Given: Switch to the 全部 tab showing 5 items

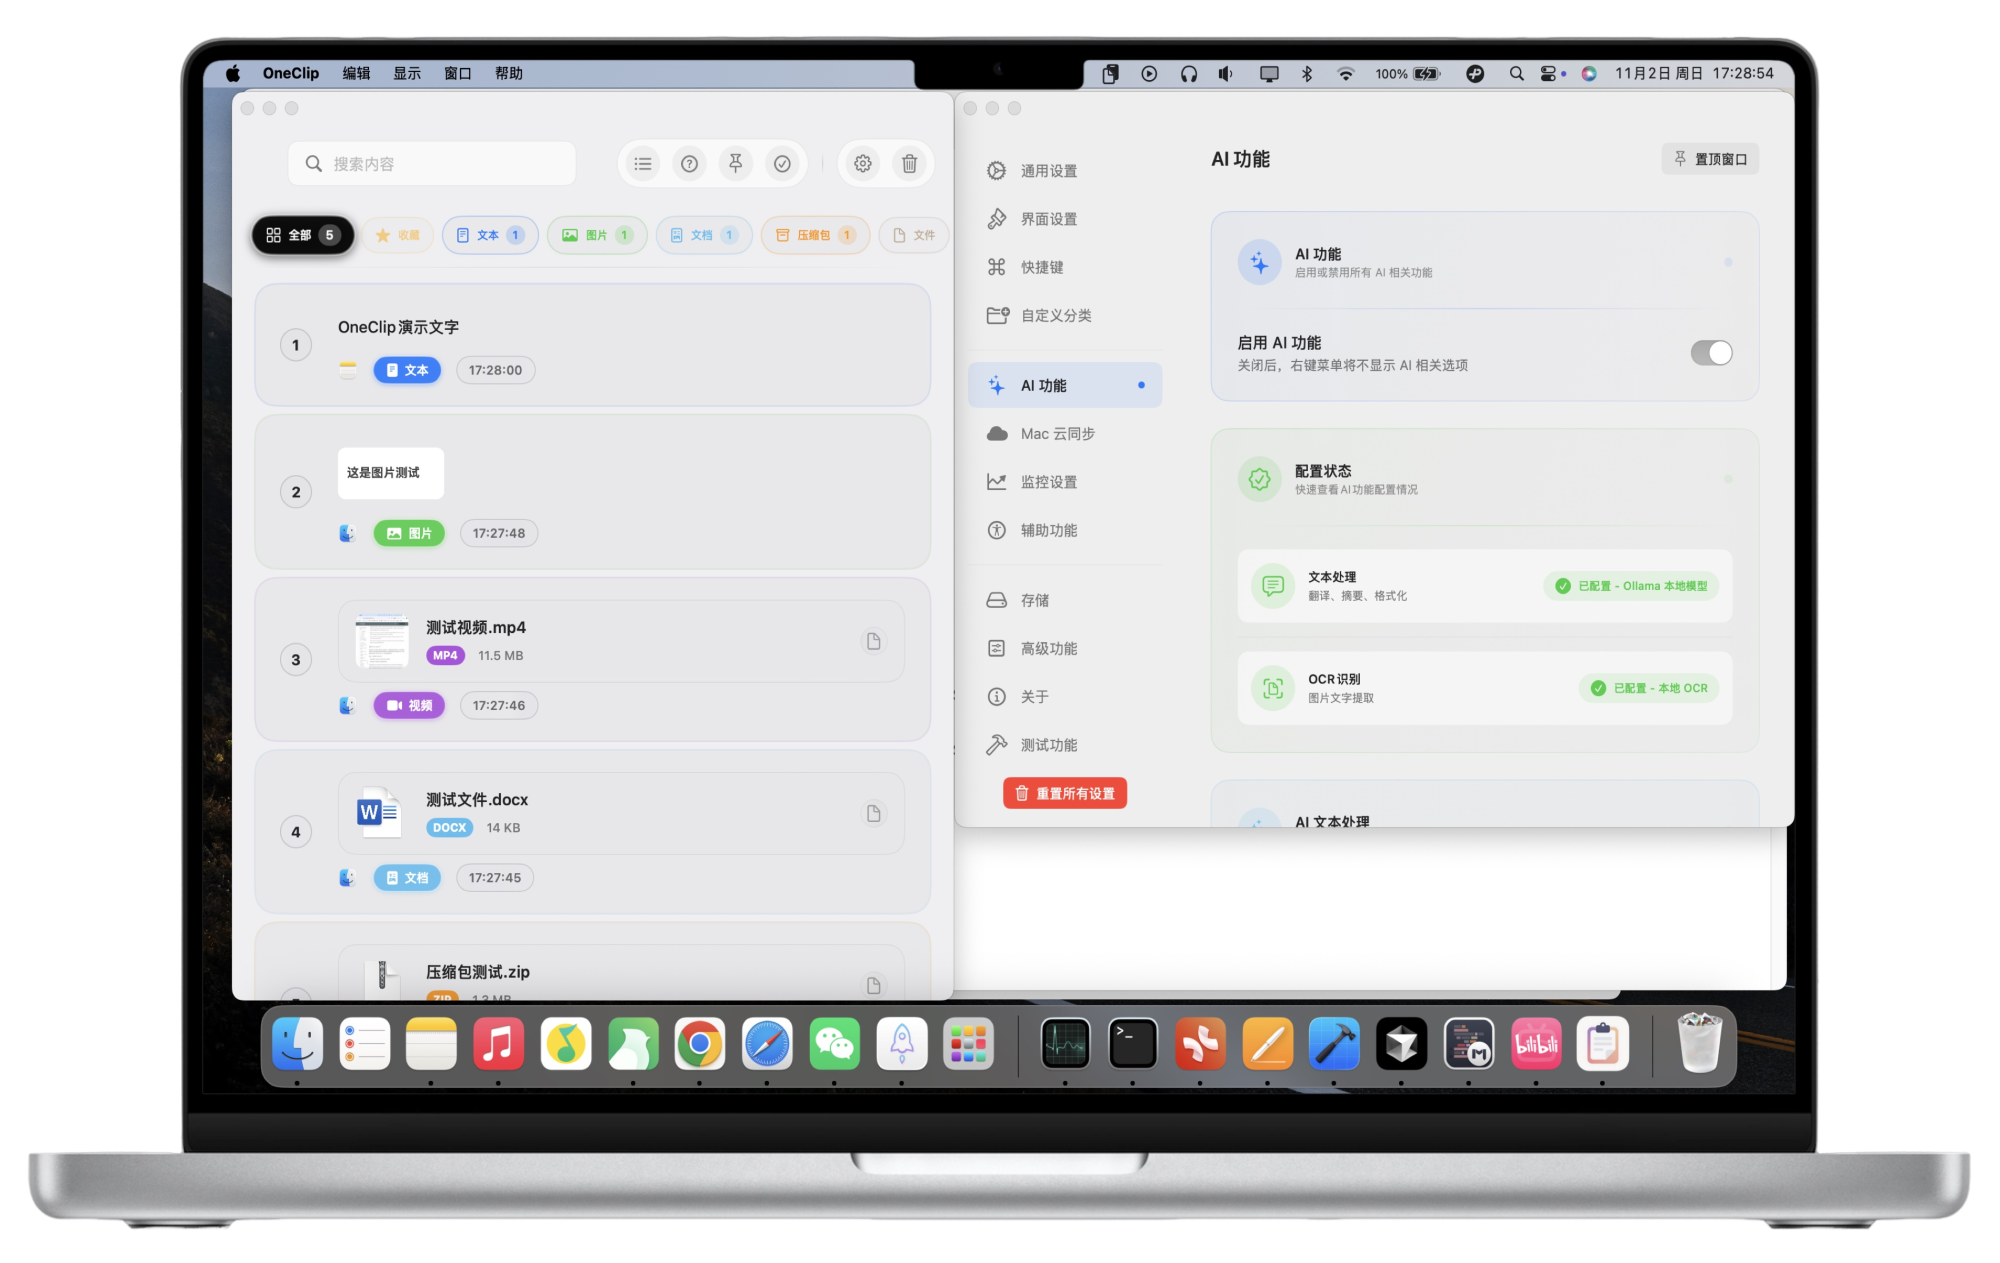Looking at the screenshot, I should click(302, 235).
